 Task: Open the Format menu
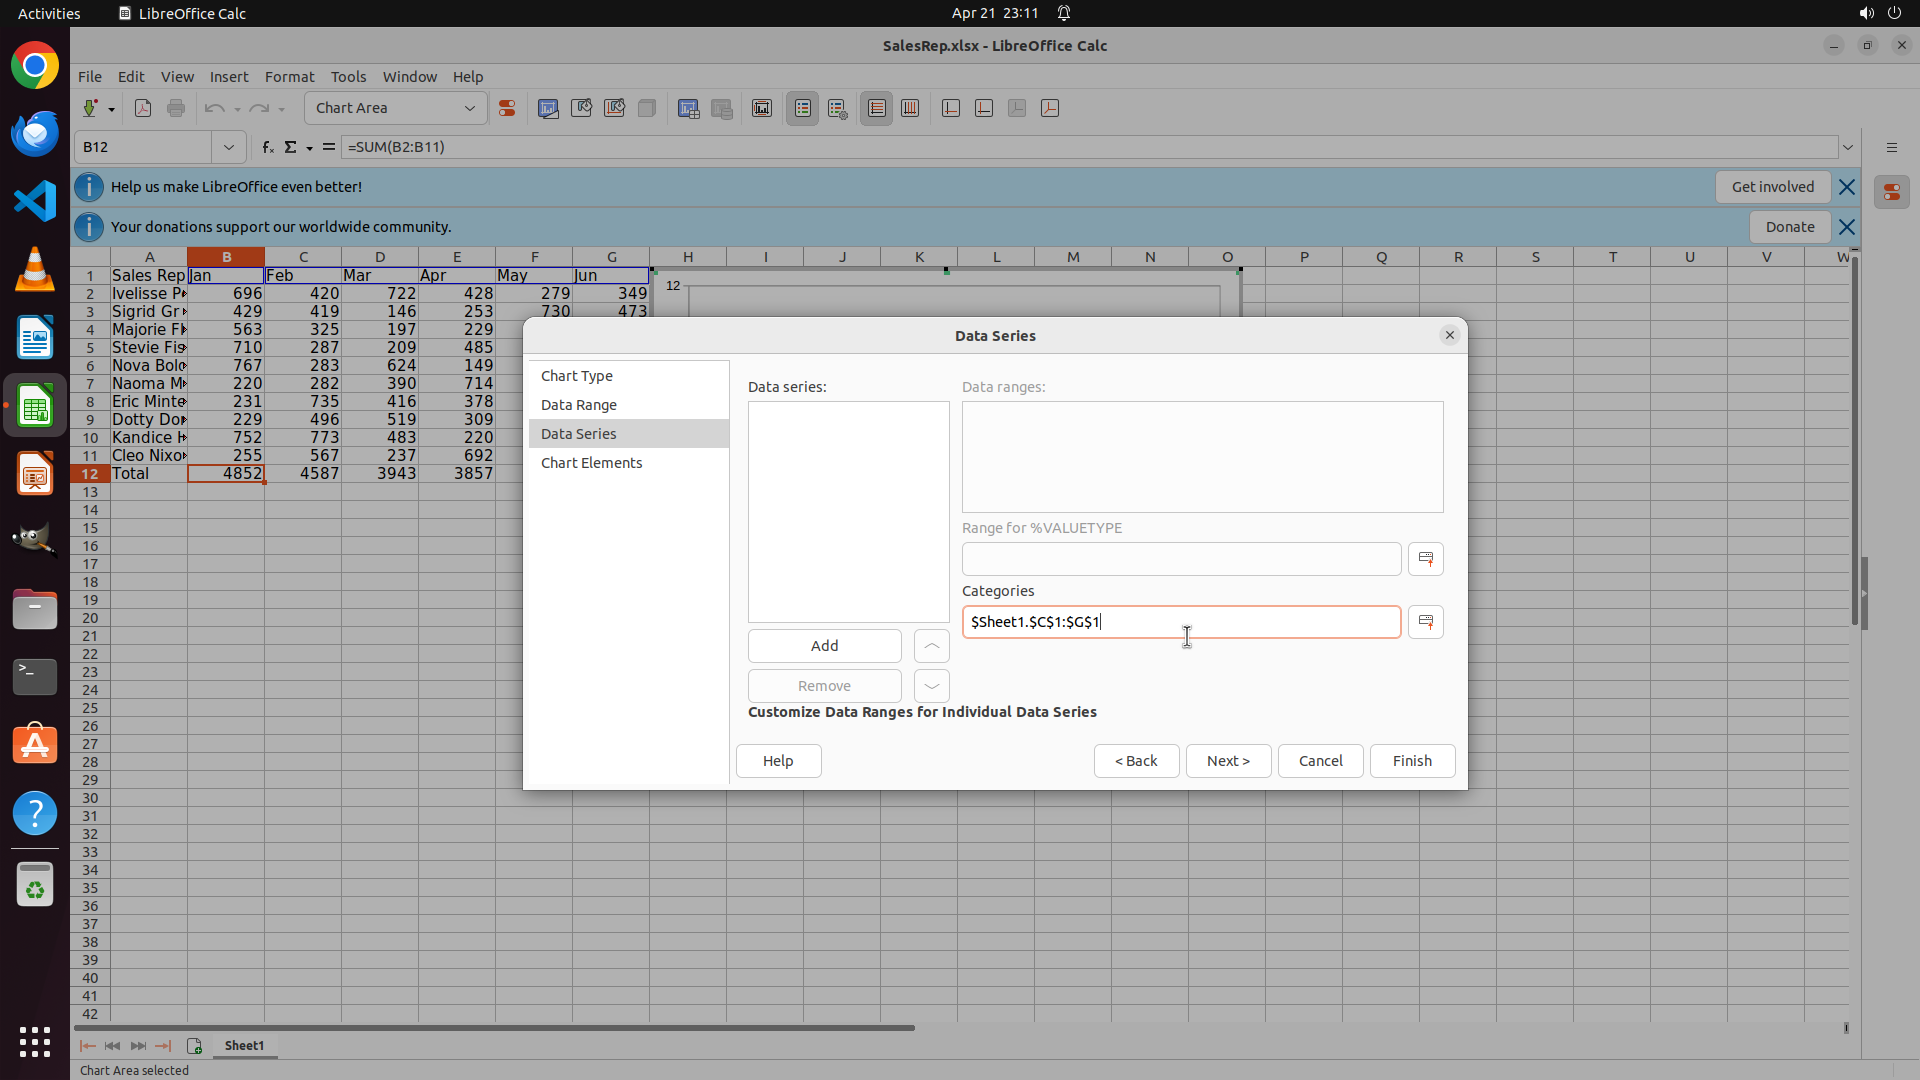click(289, 77)
